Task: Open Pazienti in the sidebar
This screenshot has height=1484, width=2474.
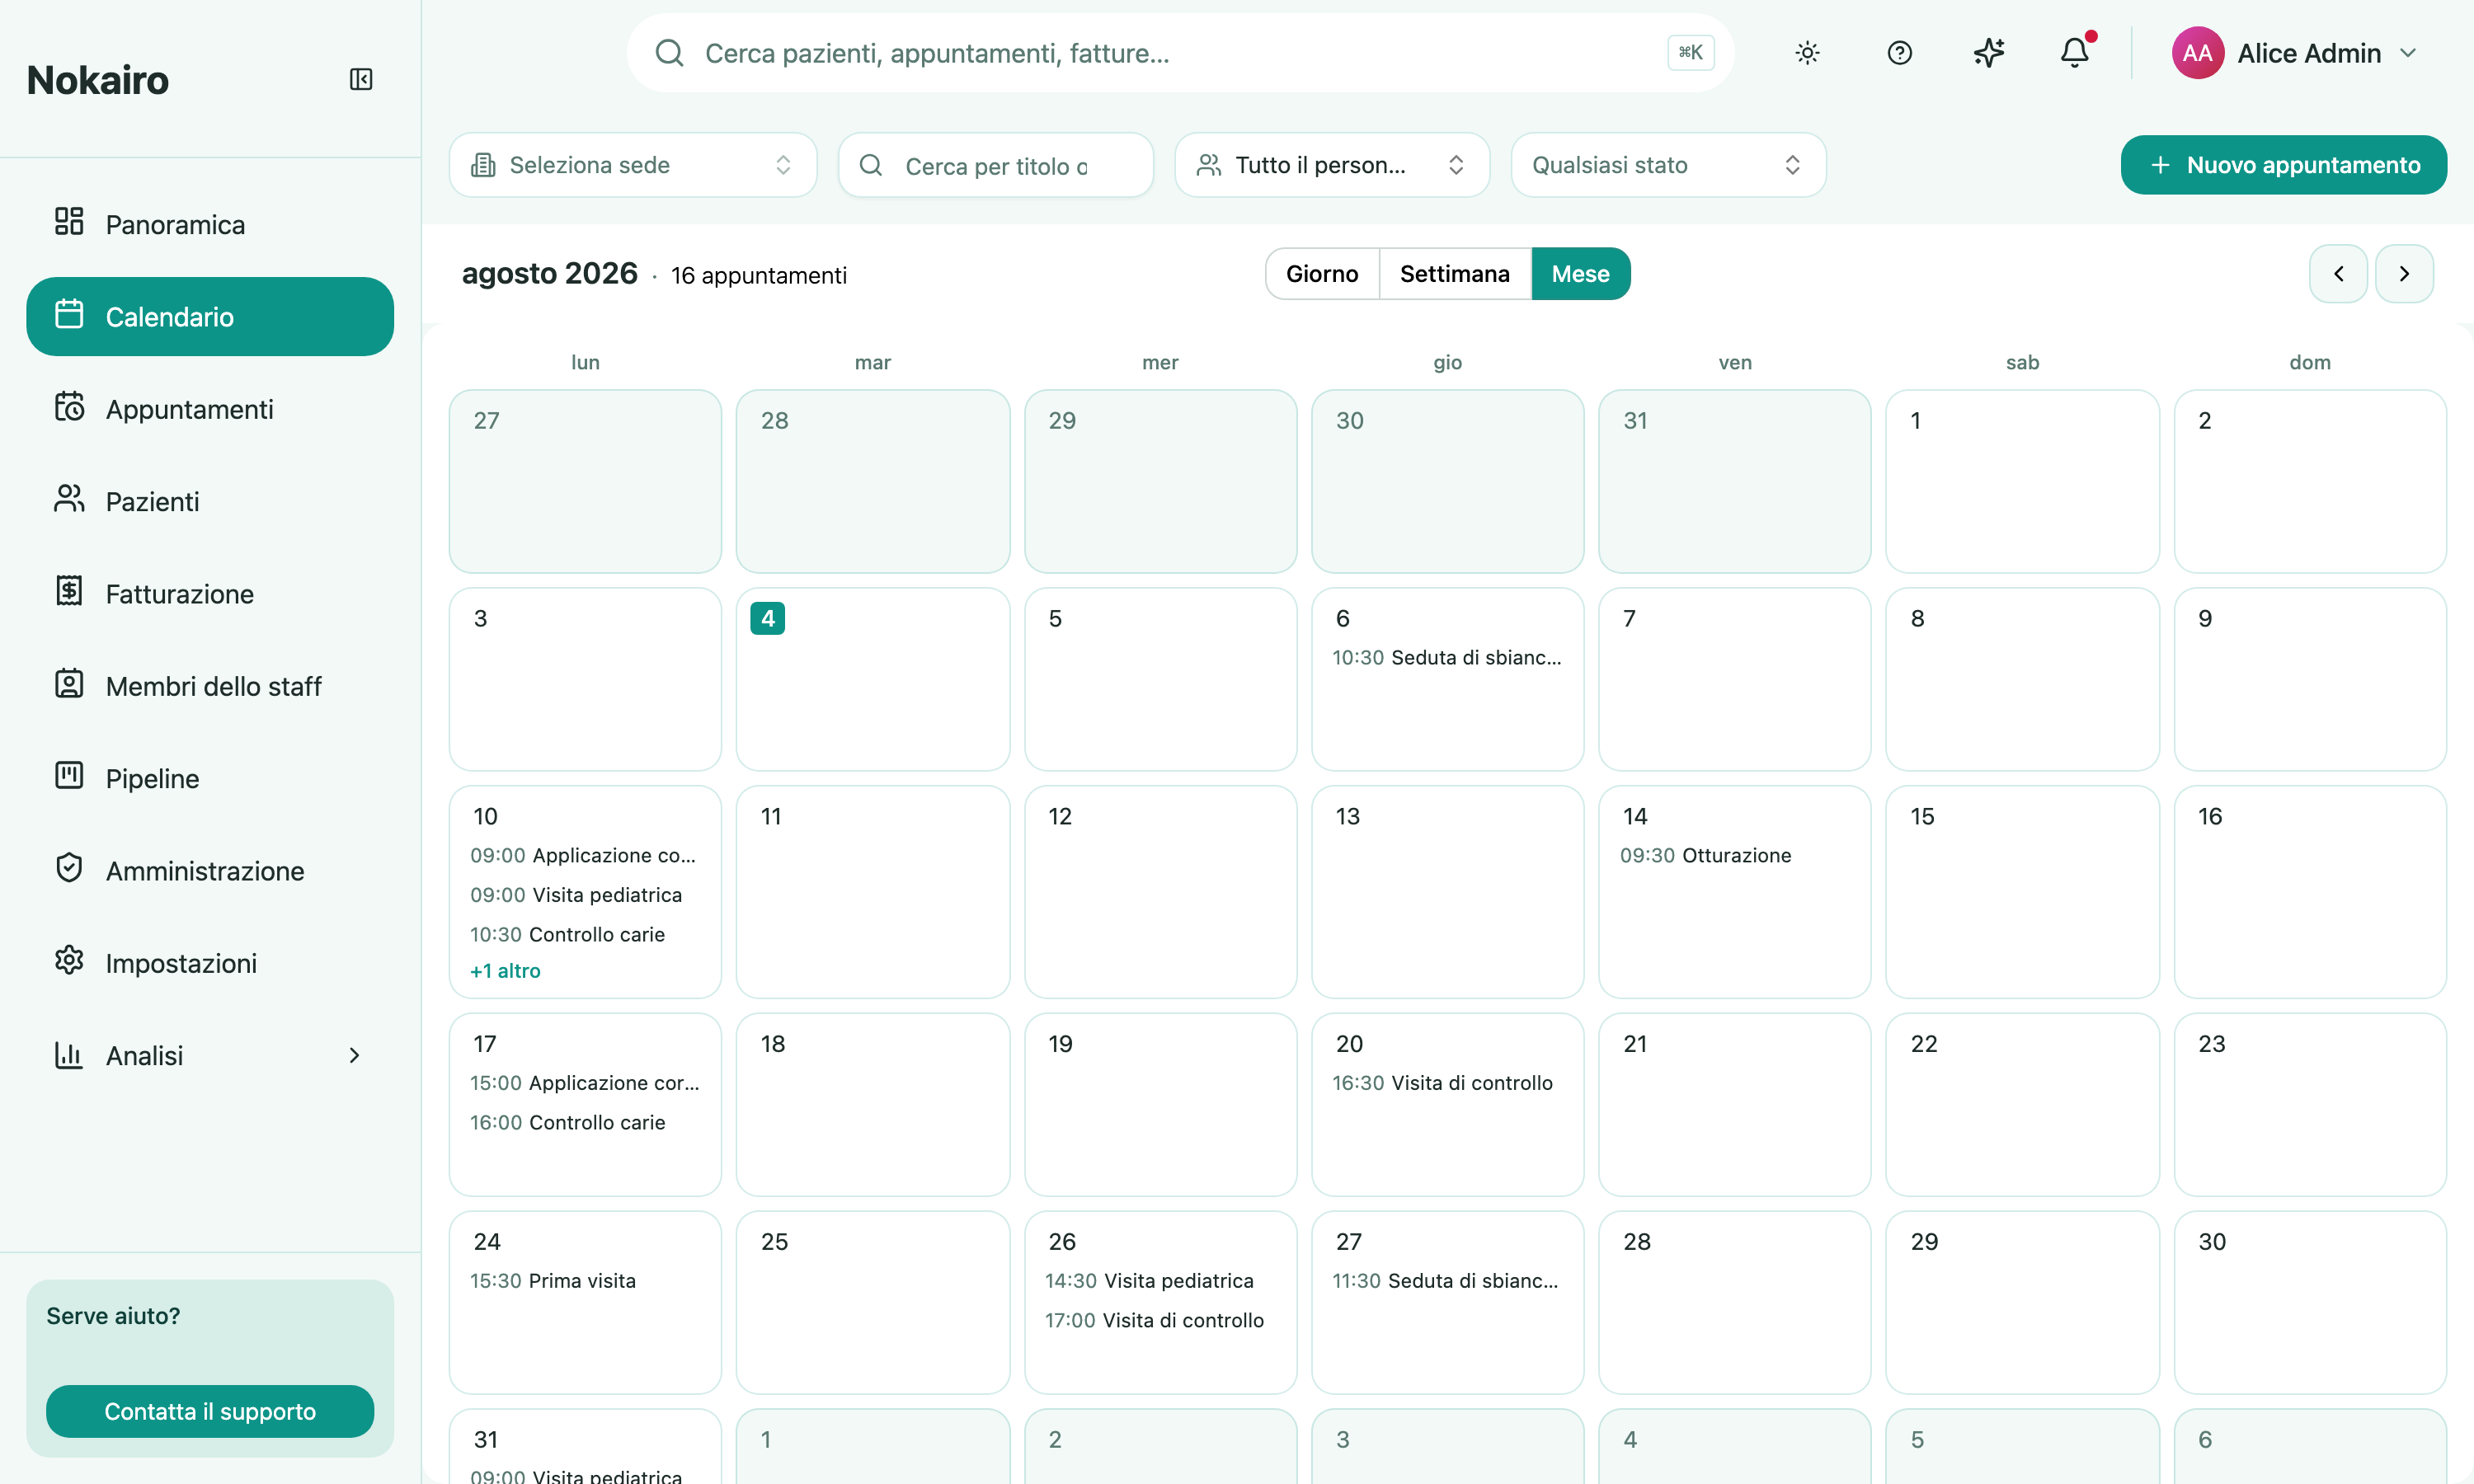Action: [x=210, y=501]
